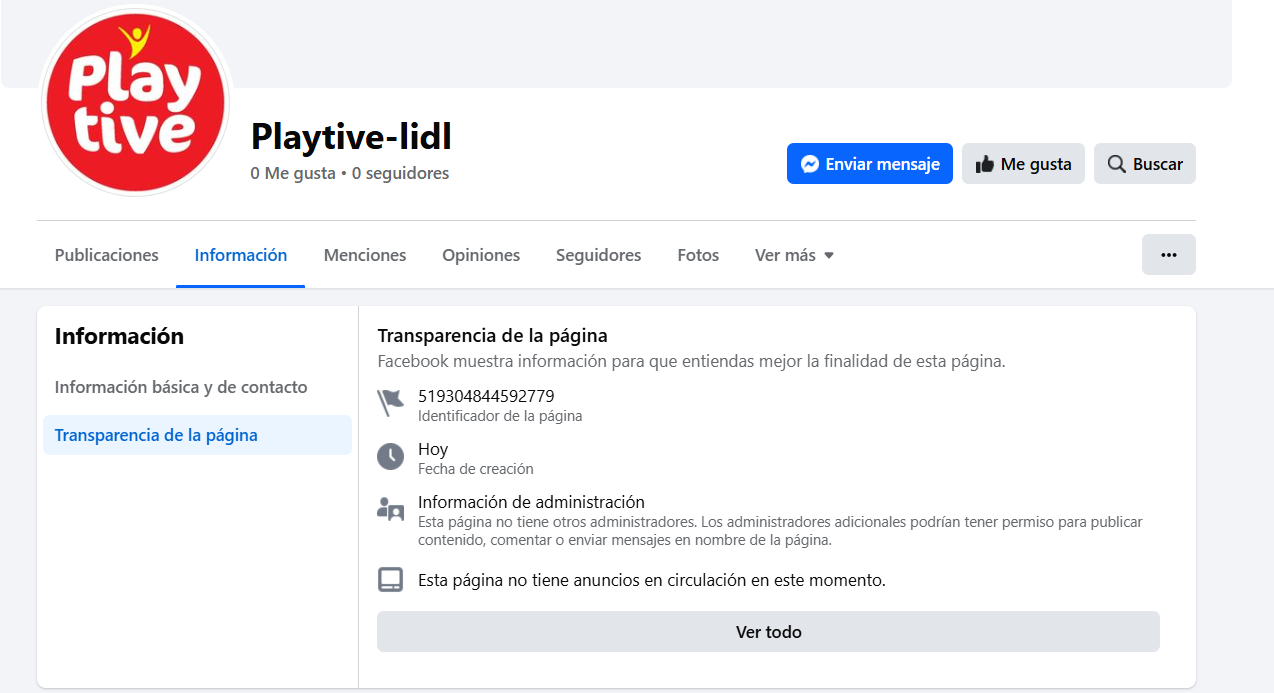Open the three-dots more options menu

1169,255
